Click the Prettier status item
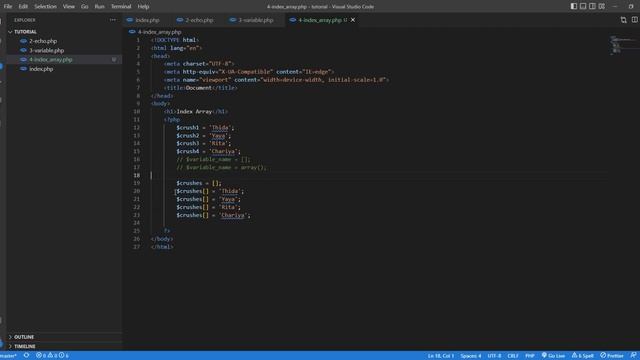The image size is (640, 360). click(611, 356)
